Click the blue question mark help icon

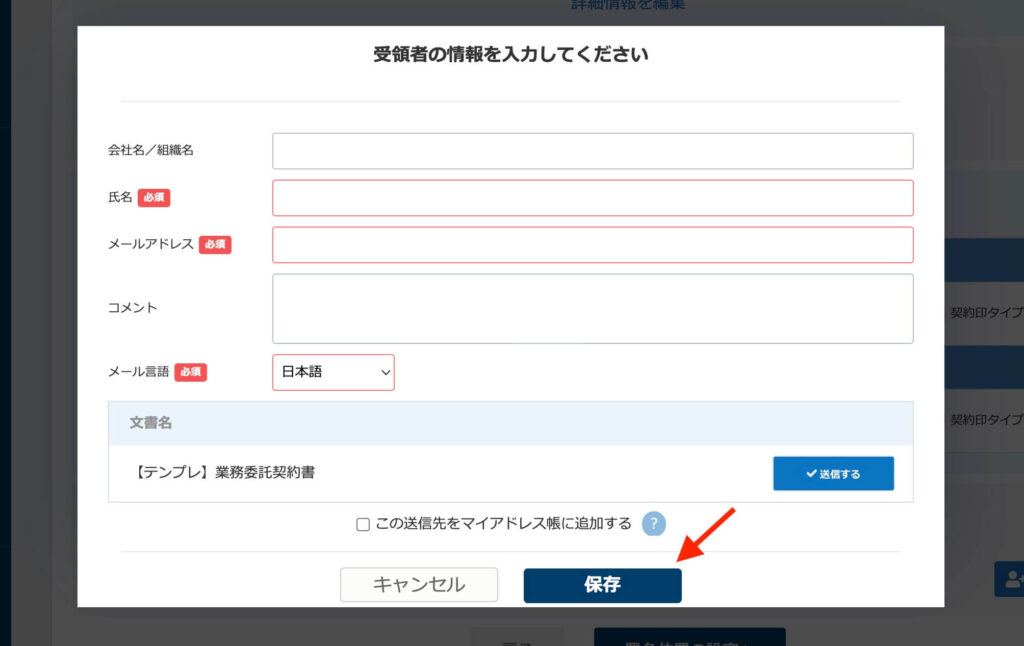point(654,523)
